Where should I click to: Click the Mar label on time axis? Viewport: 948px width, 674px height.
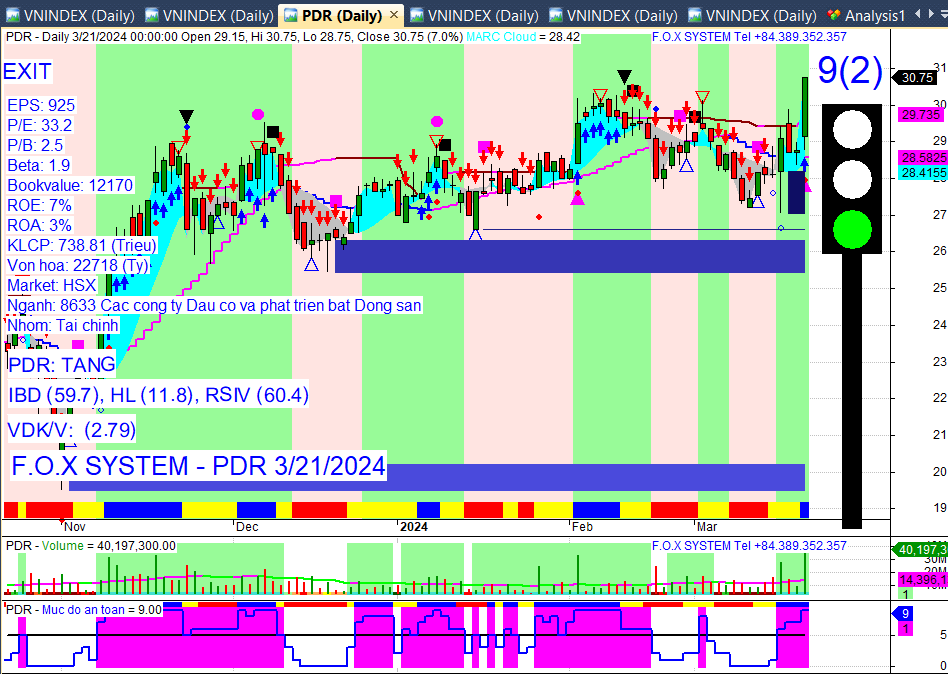[x=707, y=527]
